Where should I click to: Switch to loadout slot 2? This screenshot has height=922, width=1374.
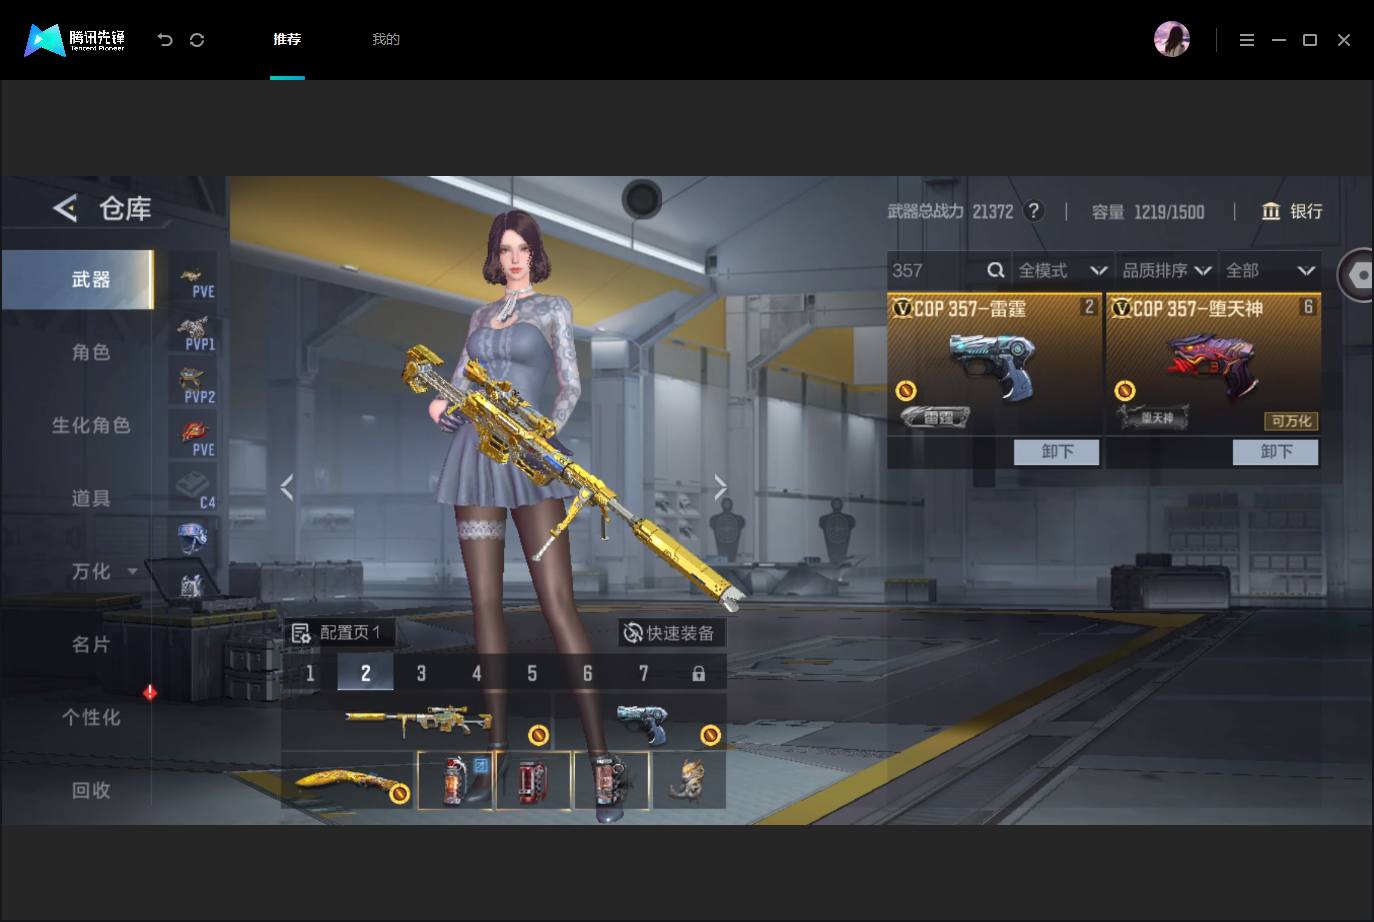[x=365, y=673]
